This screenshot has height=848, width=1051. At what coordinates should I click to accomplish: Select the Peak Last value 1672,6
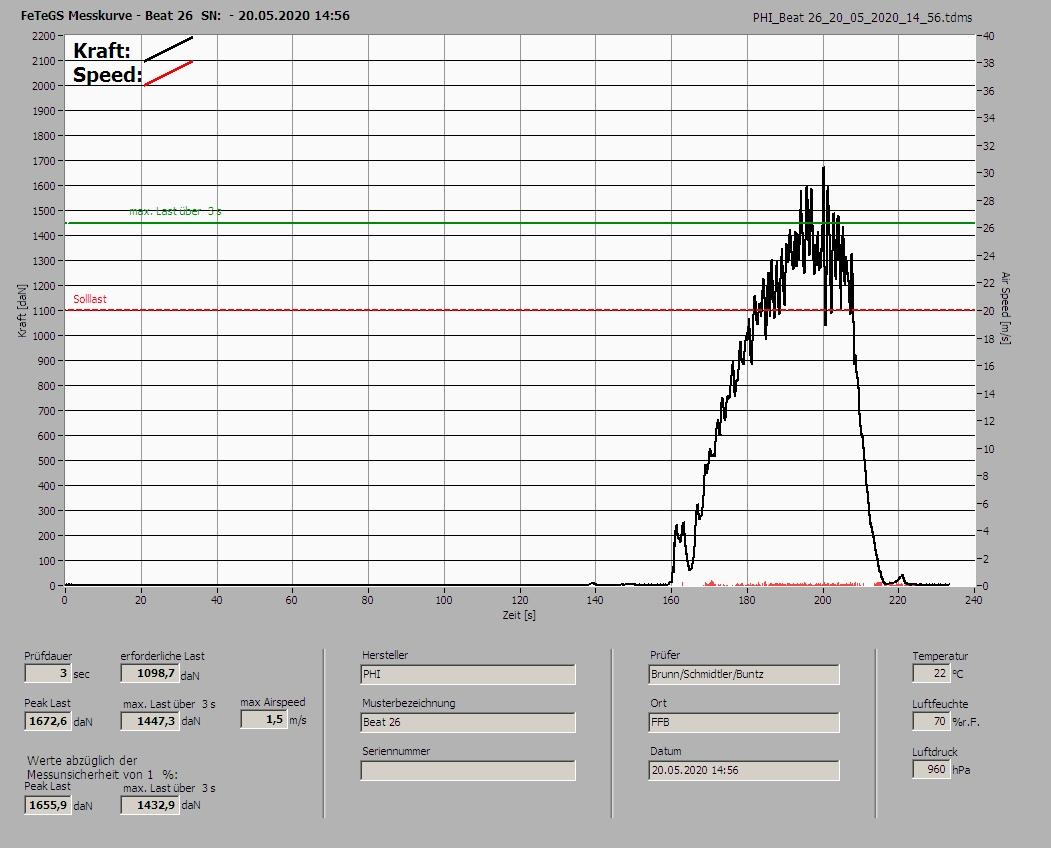point(48,721)
